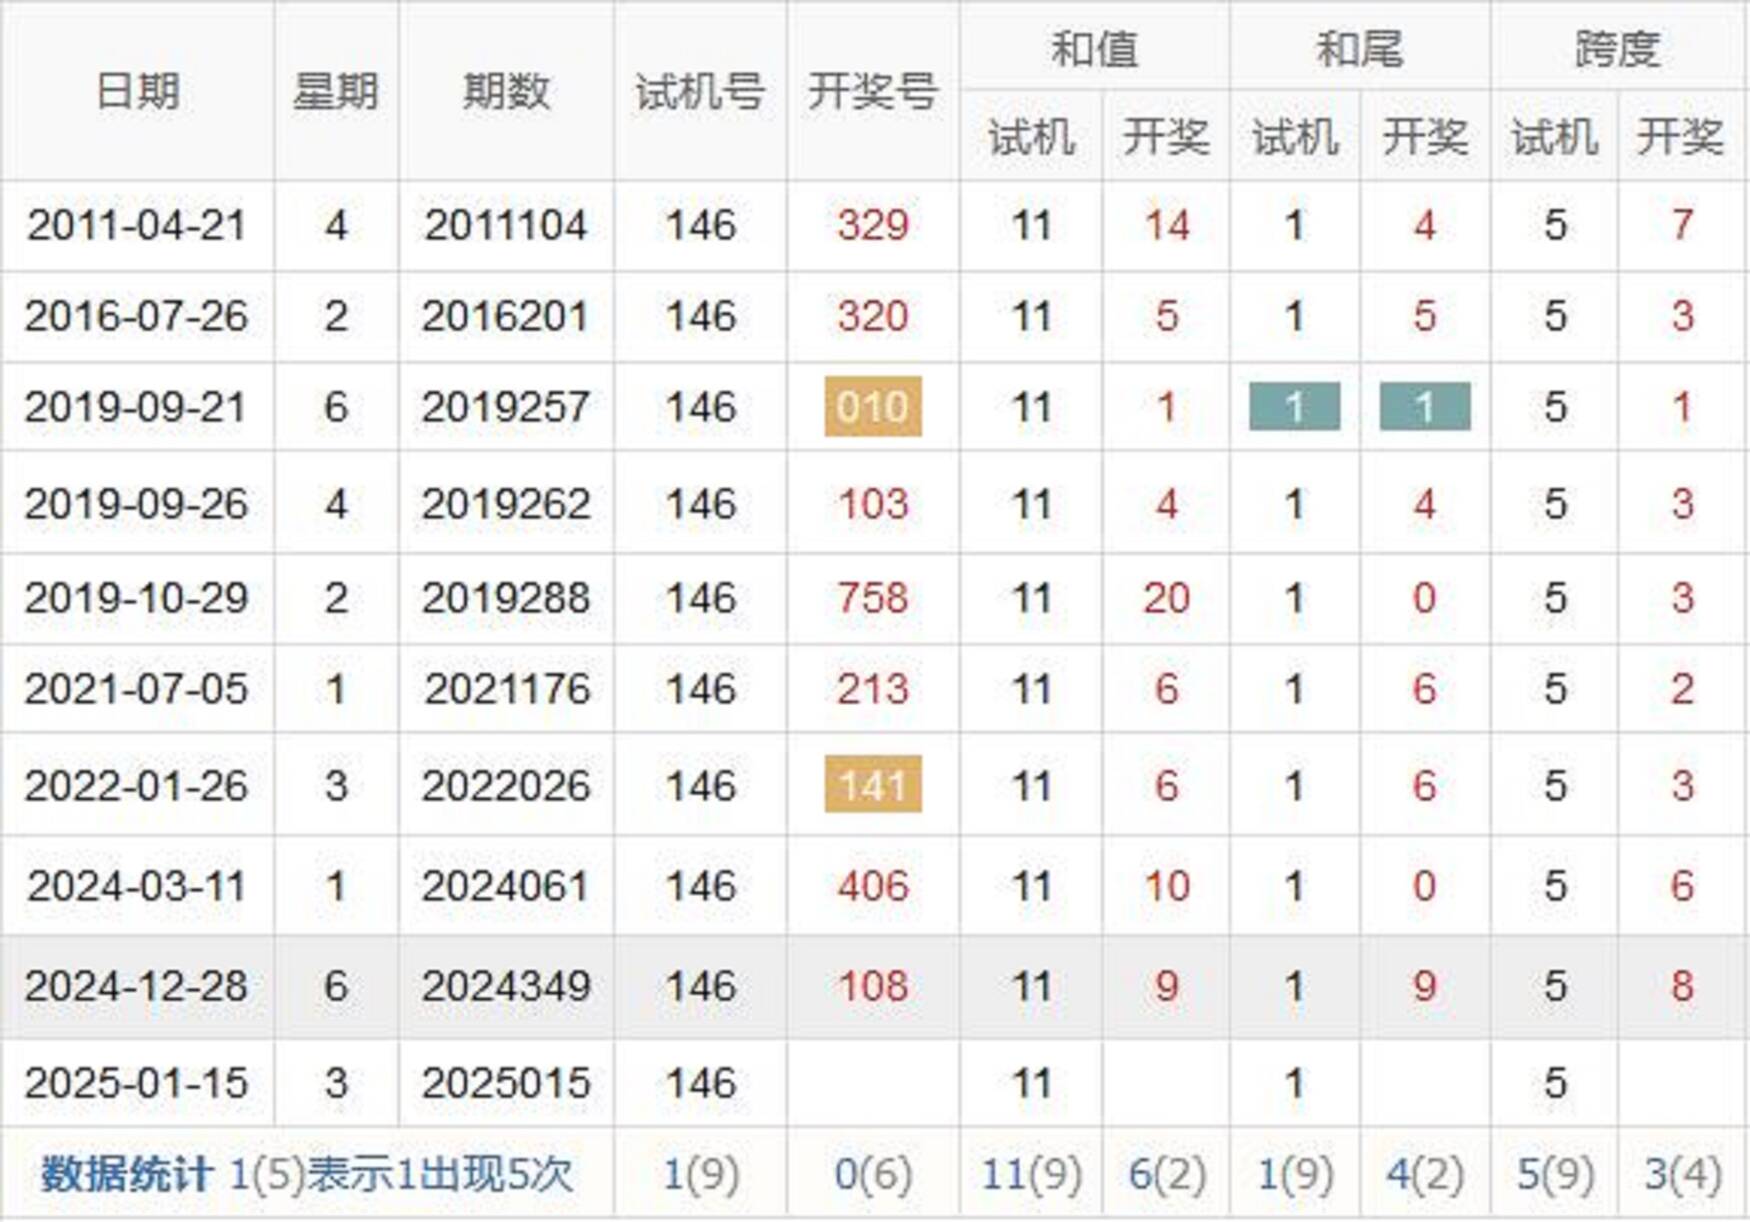Click the 跨度 group header
This screenshot has width=1750, height=1222.
point(1618,48)
